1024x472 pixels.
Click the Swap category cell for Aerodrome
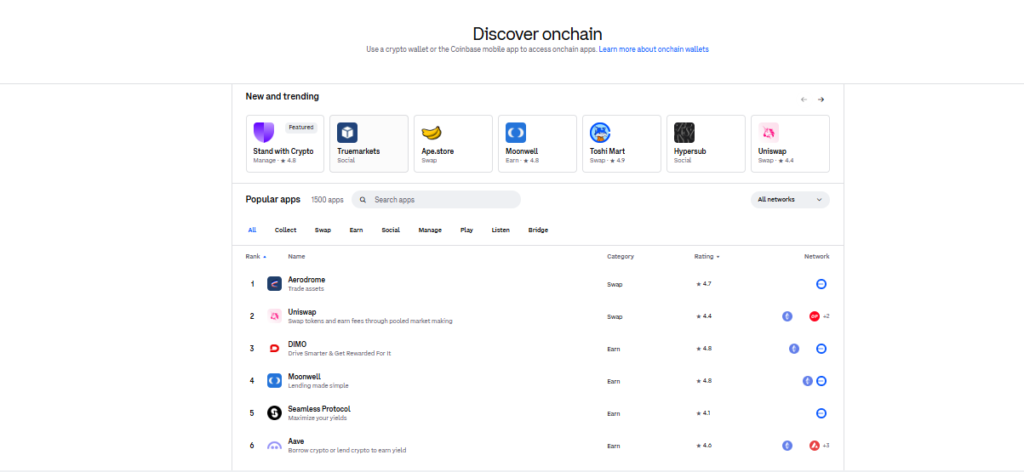(615, 284)
